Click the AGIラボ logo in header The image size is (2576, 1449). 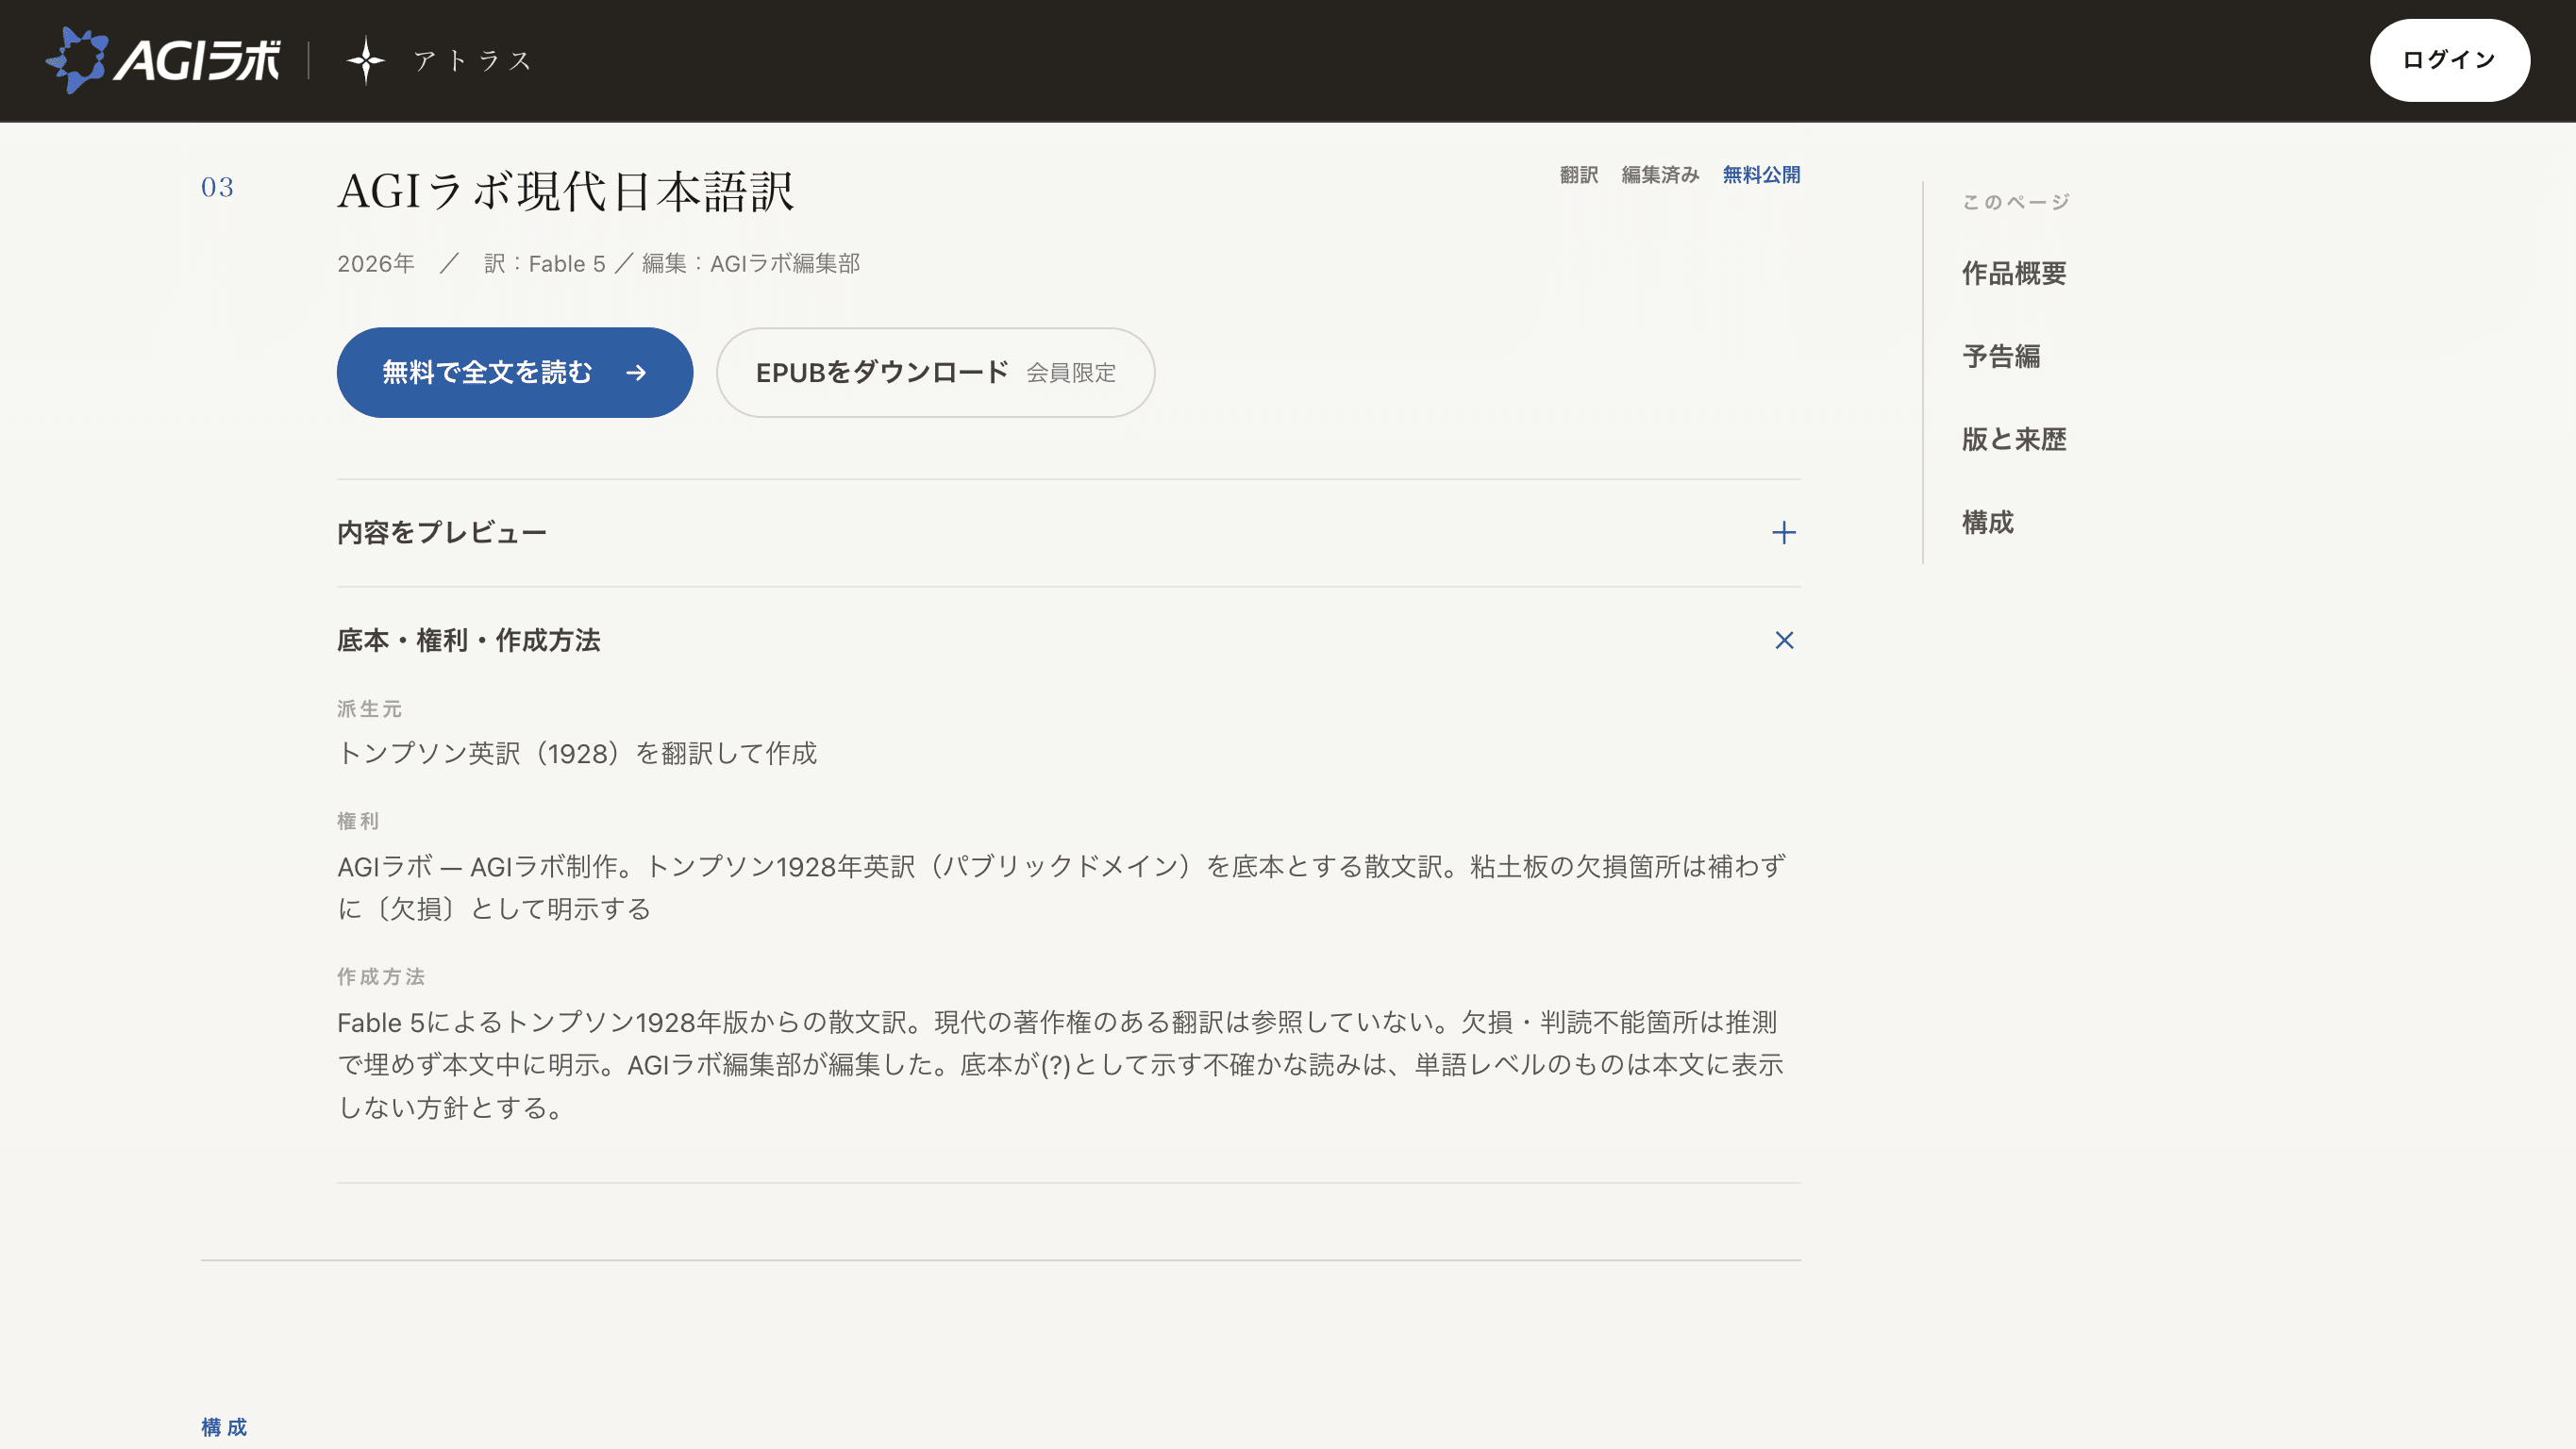(x=163, y=60)
